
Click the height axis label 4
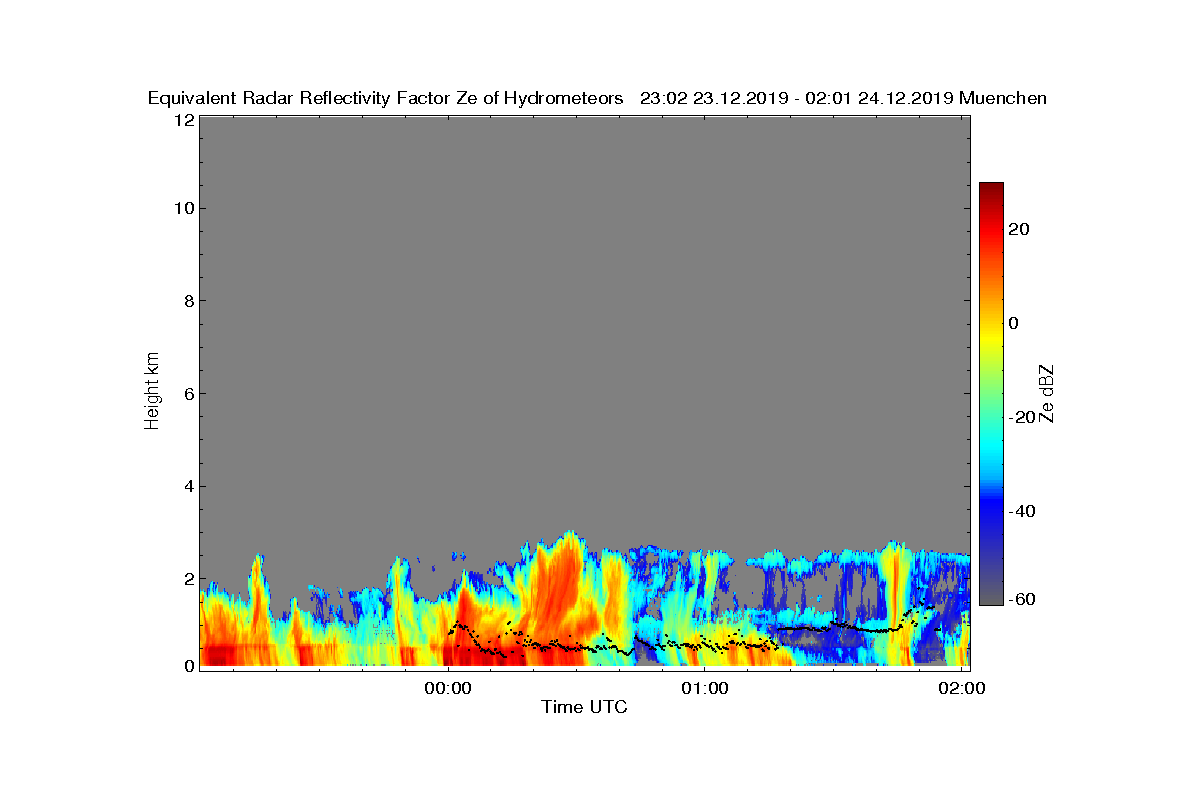pyautogui.click(x=188, y=486)
